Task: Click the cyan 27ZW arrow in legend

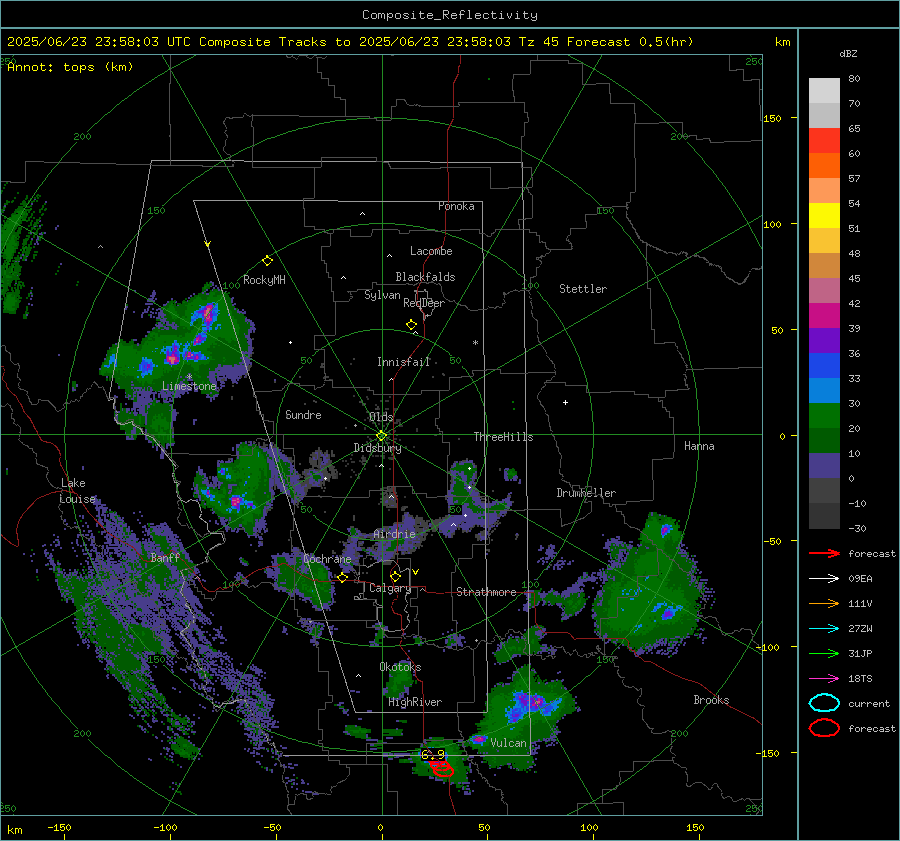Action: [x=824, y=629]
